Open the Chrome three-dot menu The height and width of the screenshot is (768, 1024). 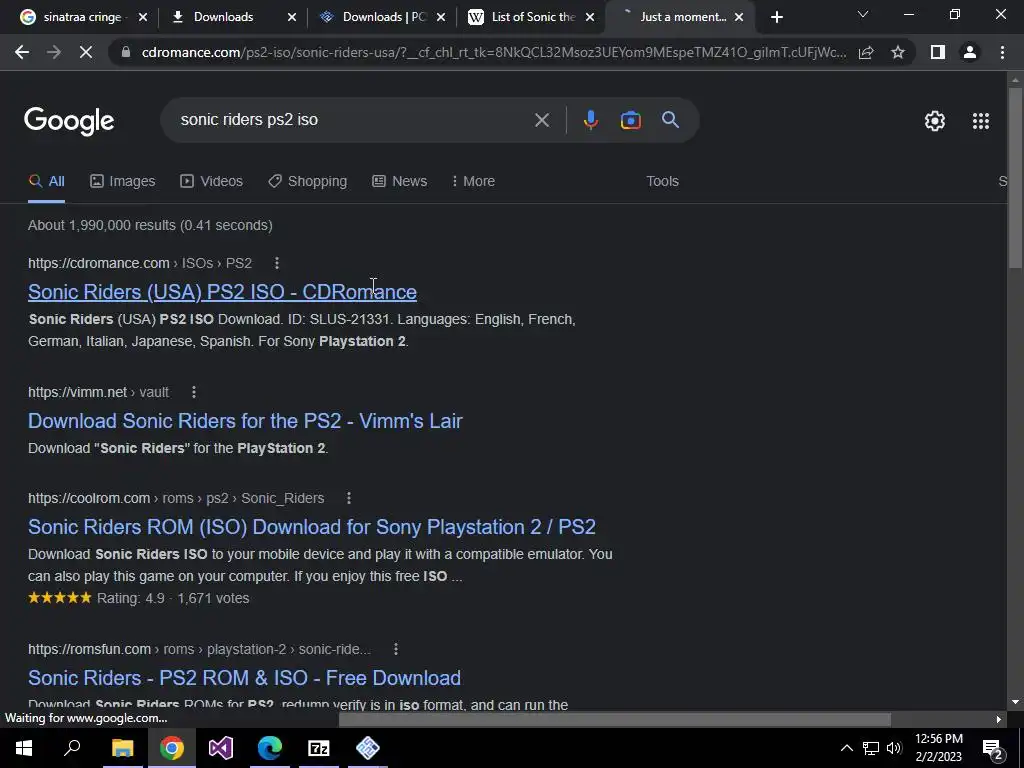1002,52
